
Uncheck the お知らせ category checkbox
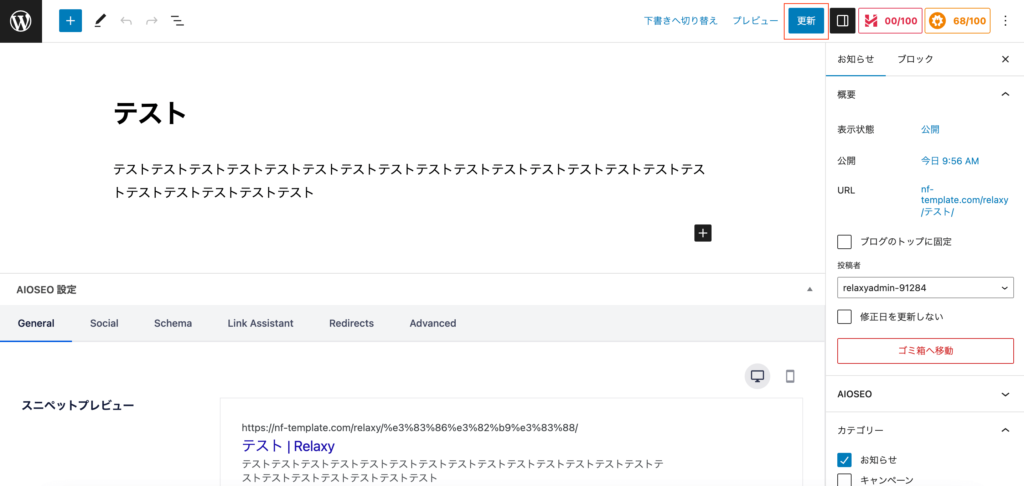pyautogui.click(x=844, y=459)
